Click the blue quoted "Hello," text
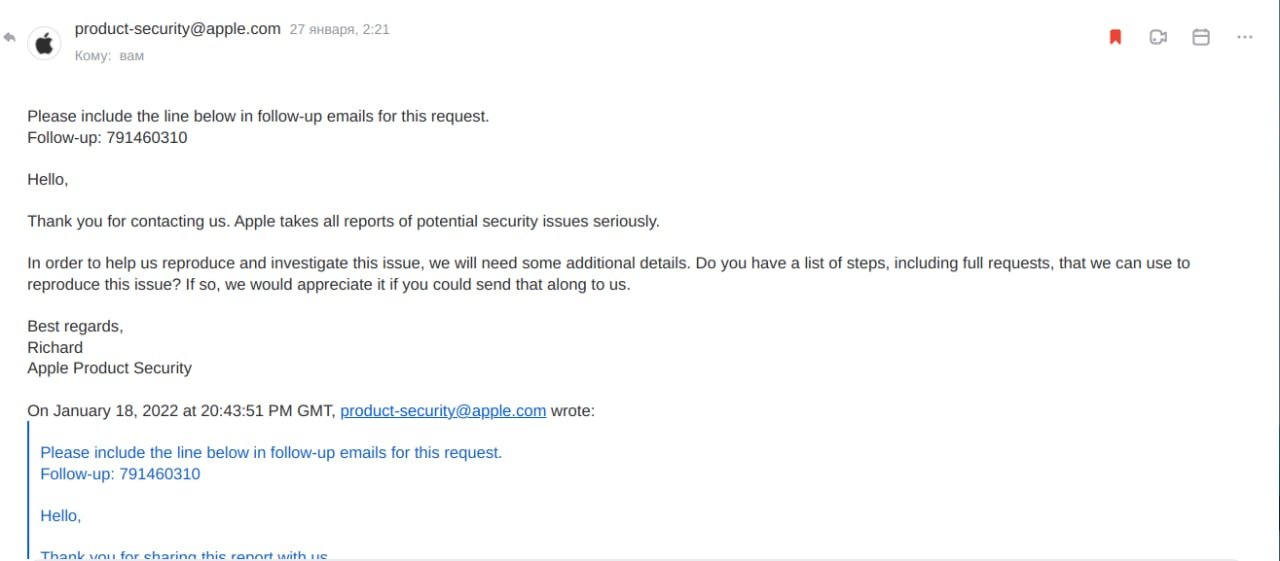 pos(61,516)
